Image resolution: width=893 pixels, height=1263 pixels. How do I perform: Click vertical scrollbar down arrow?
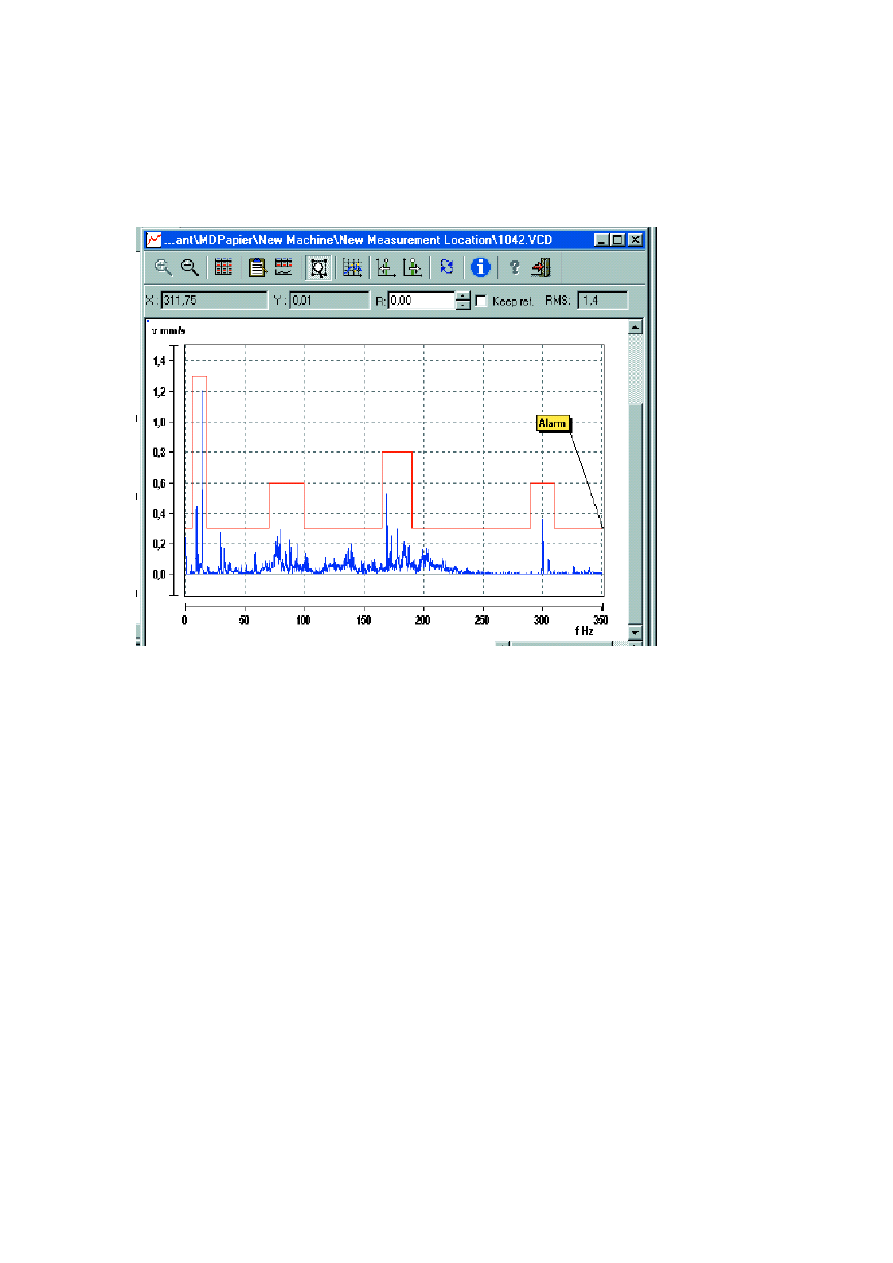coord(634,633)
